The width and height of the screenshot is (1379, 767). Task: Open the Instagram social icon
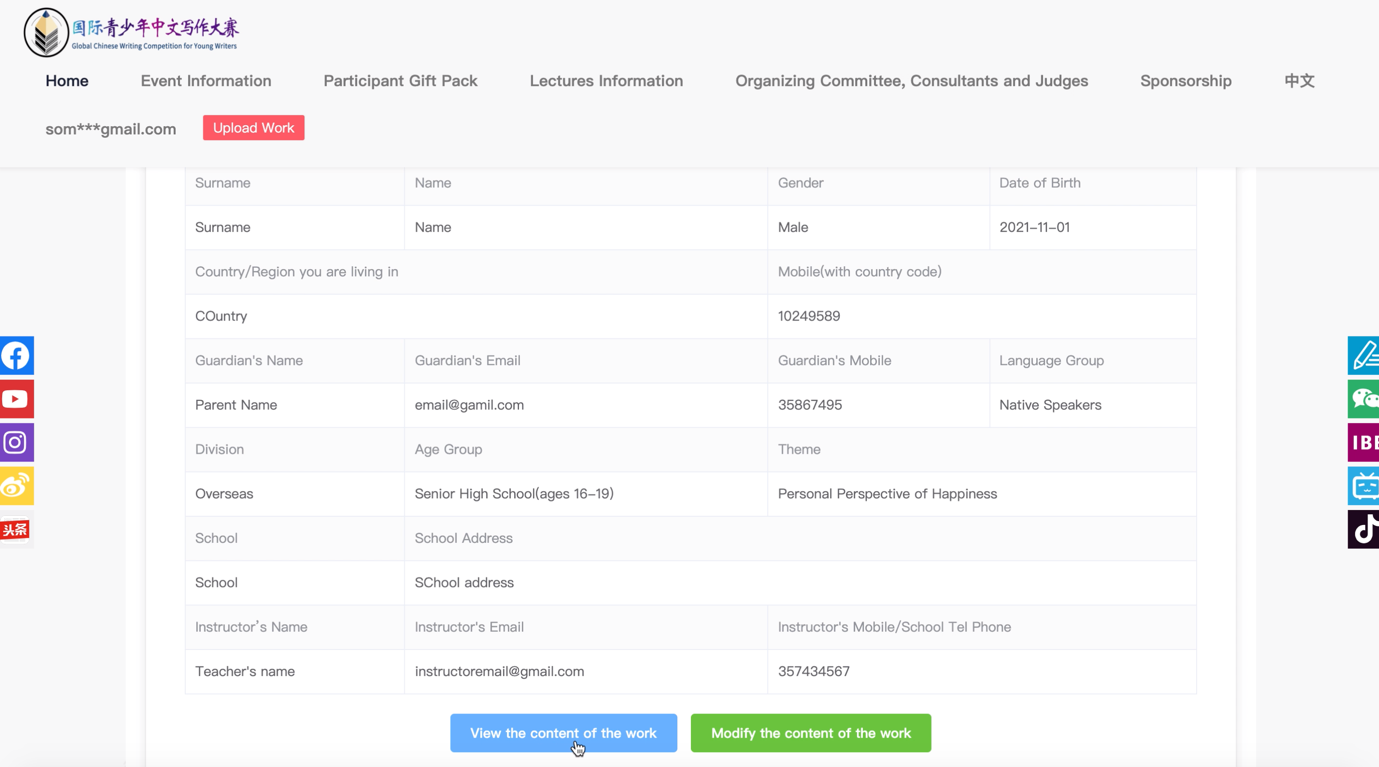click(x=16, y=442)
